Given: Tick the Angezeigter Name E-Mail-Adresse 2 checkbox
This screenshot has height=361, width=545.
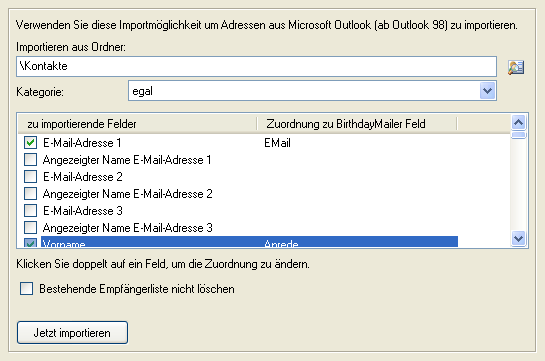Looking at the screenshot, I should (30, 194).
